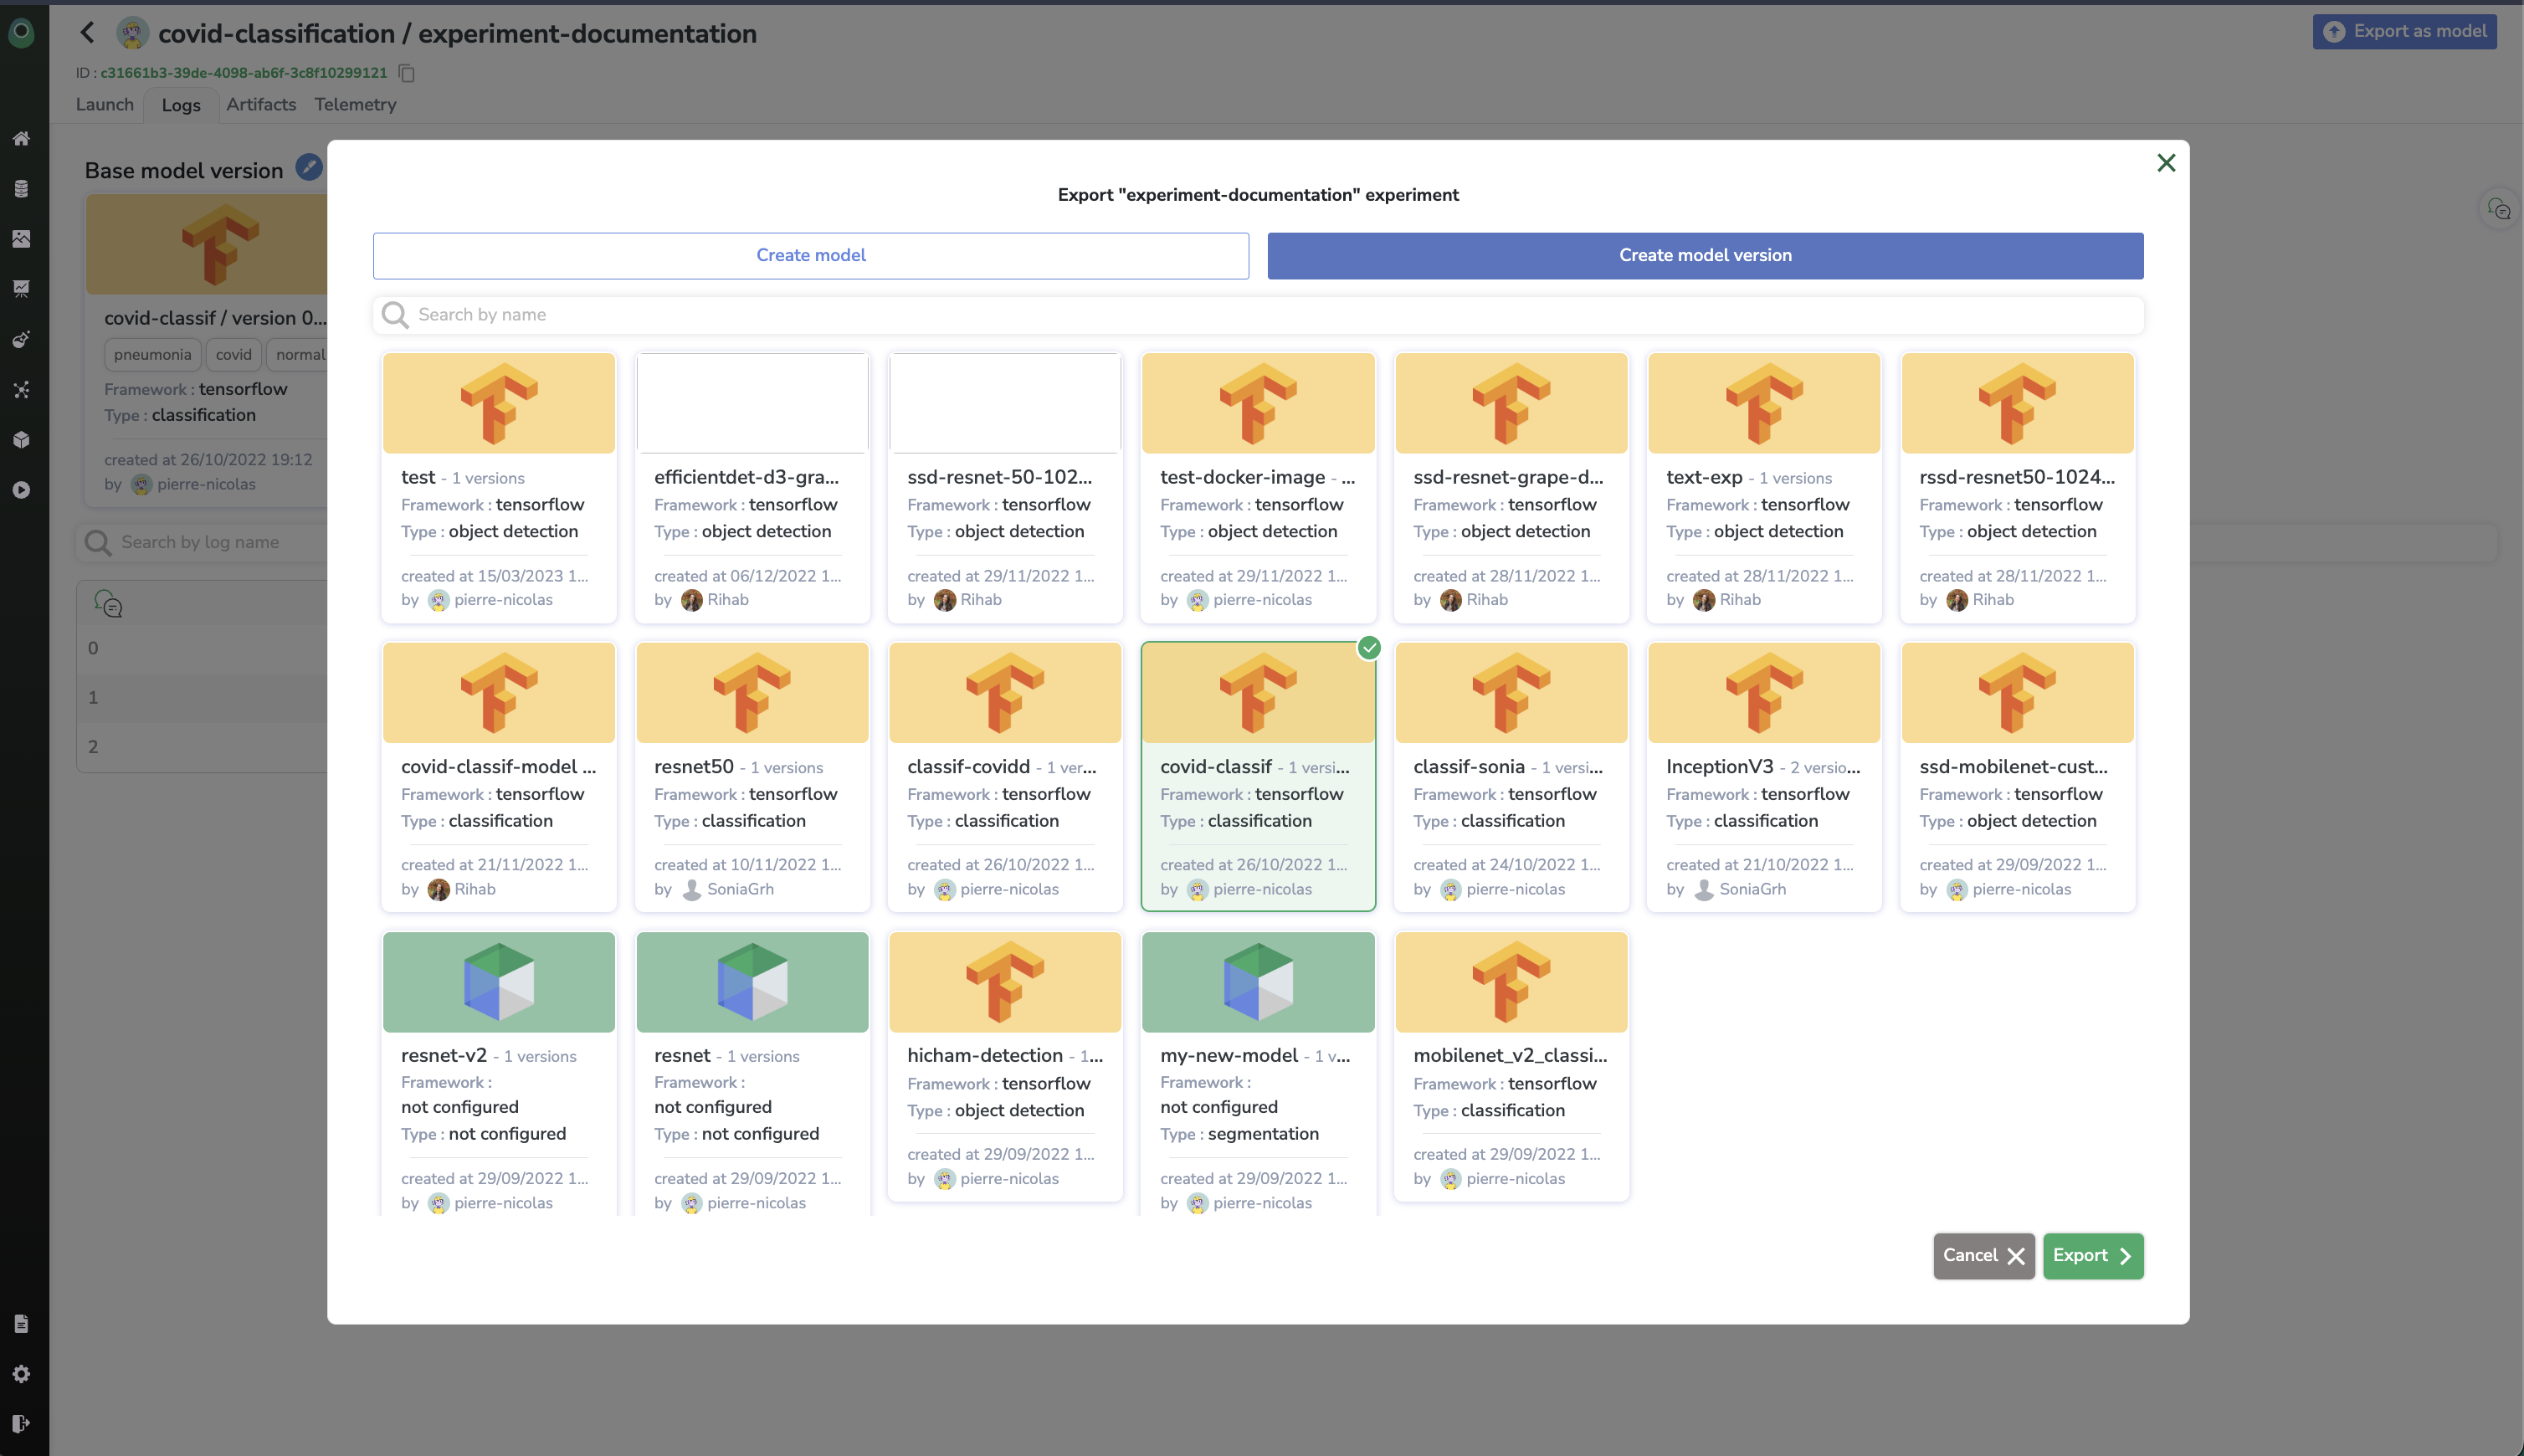
Task: Click the Cancel button
Action: [1983, 1256]
